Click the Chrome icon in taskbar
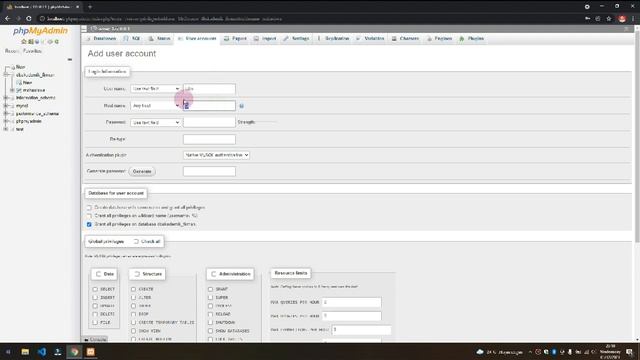640x360 pixels. tap(74, 352)
